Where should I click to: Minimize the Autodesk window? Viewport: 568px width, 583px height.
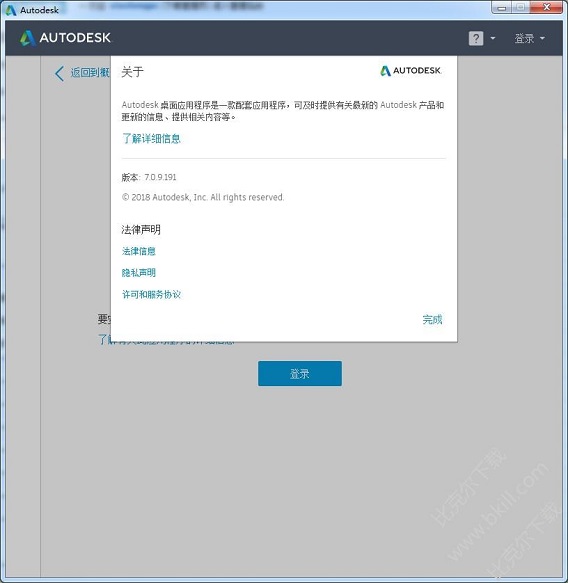coord(501,7)
